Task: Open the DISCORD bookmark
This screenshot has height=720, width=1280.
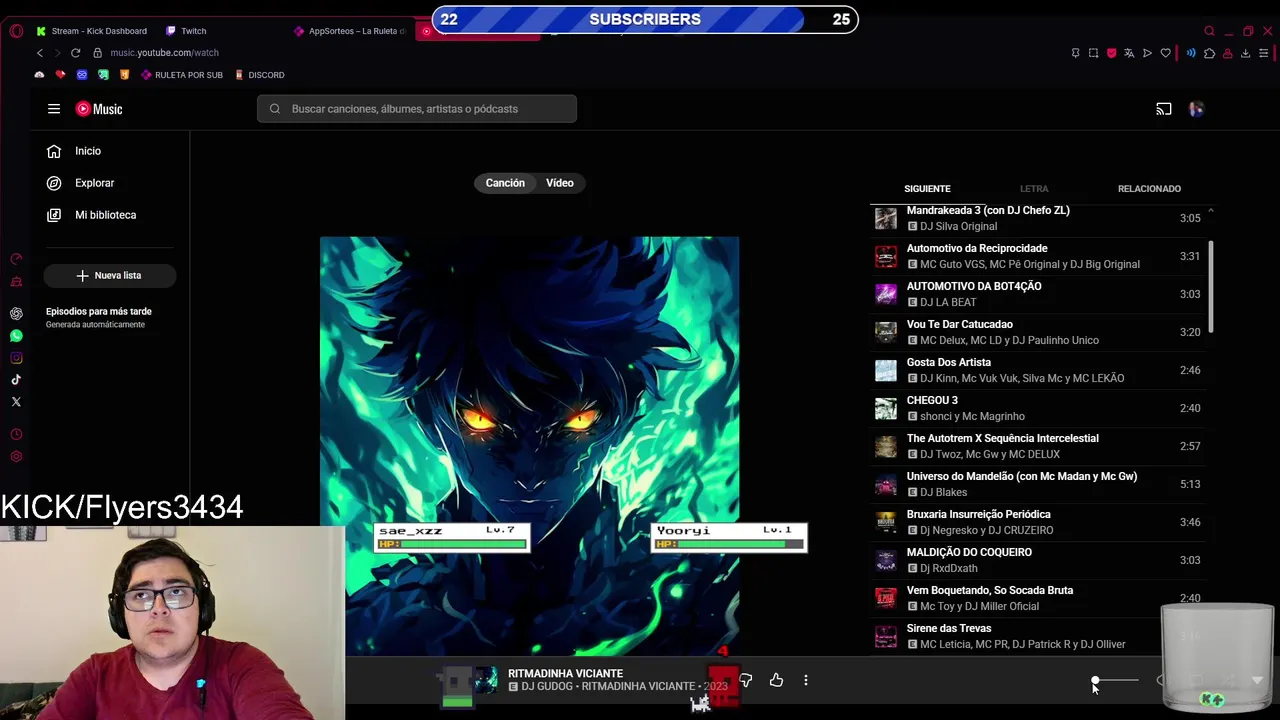Action: [259, 75]
